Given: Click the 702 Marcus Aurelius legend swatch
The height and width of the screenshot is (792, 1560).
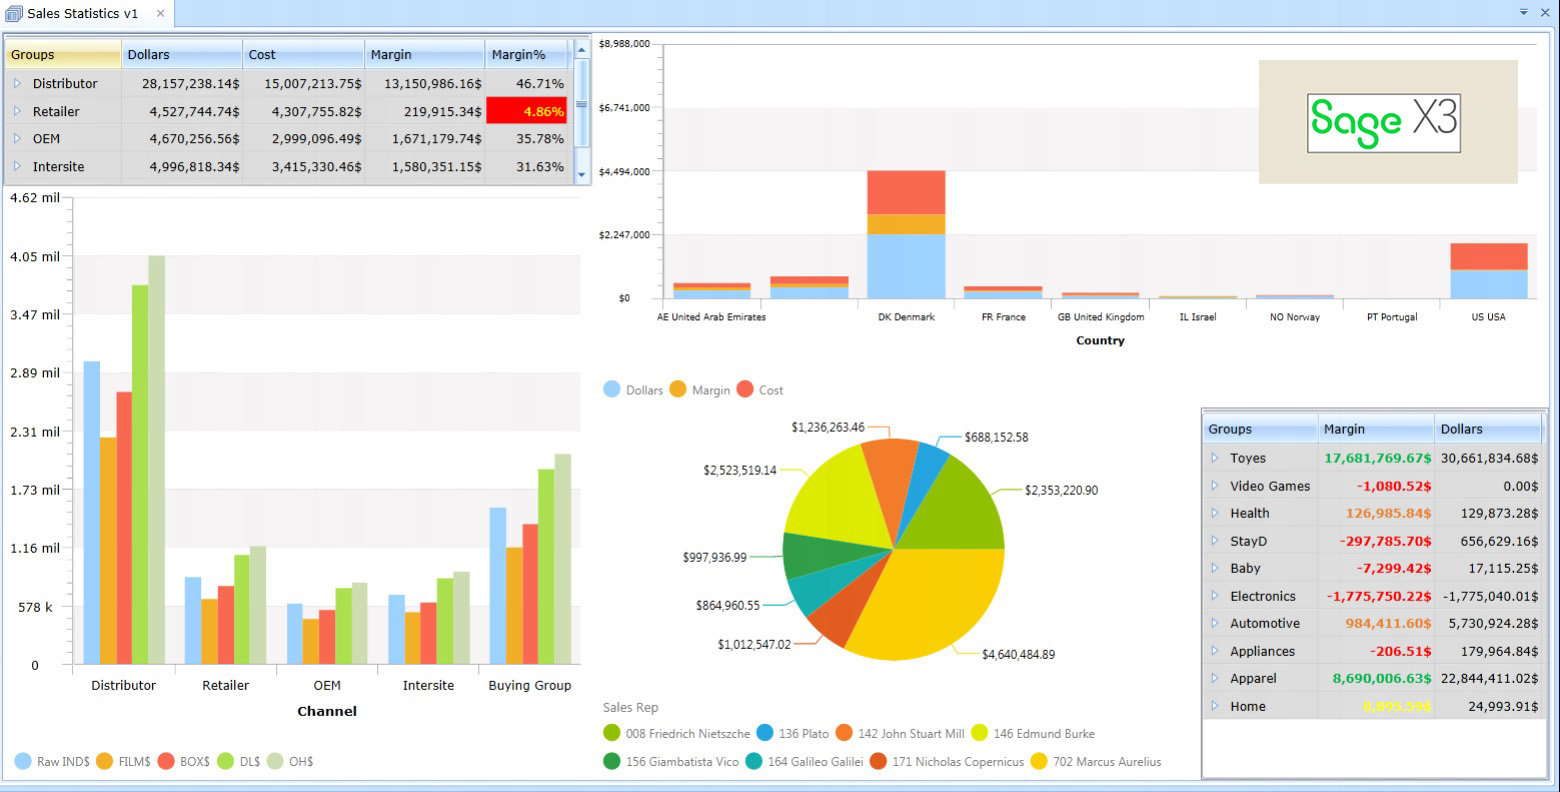Looking at the screenshot, I should point(1039,762).
